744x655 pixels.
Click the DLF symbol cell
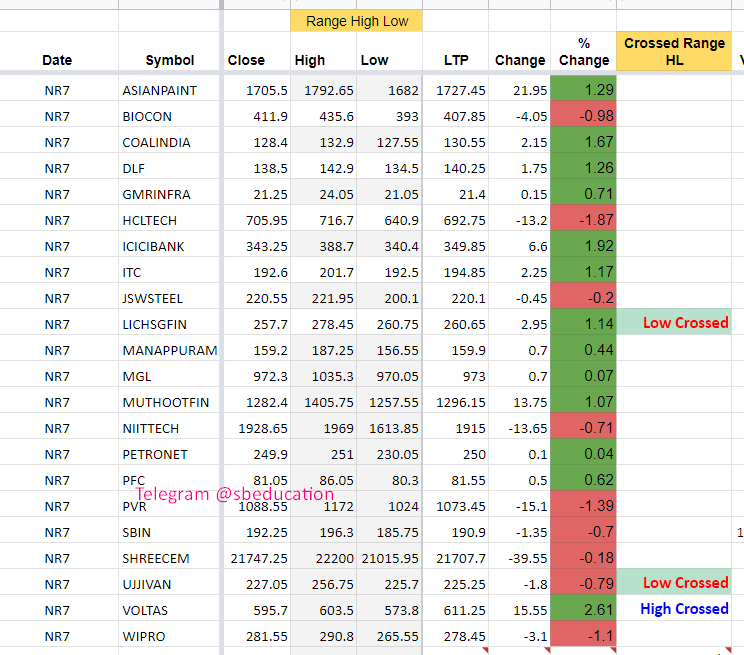[169, 168]
